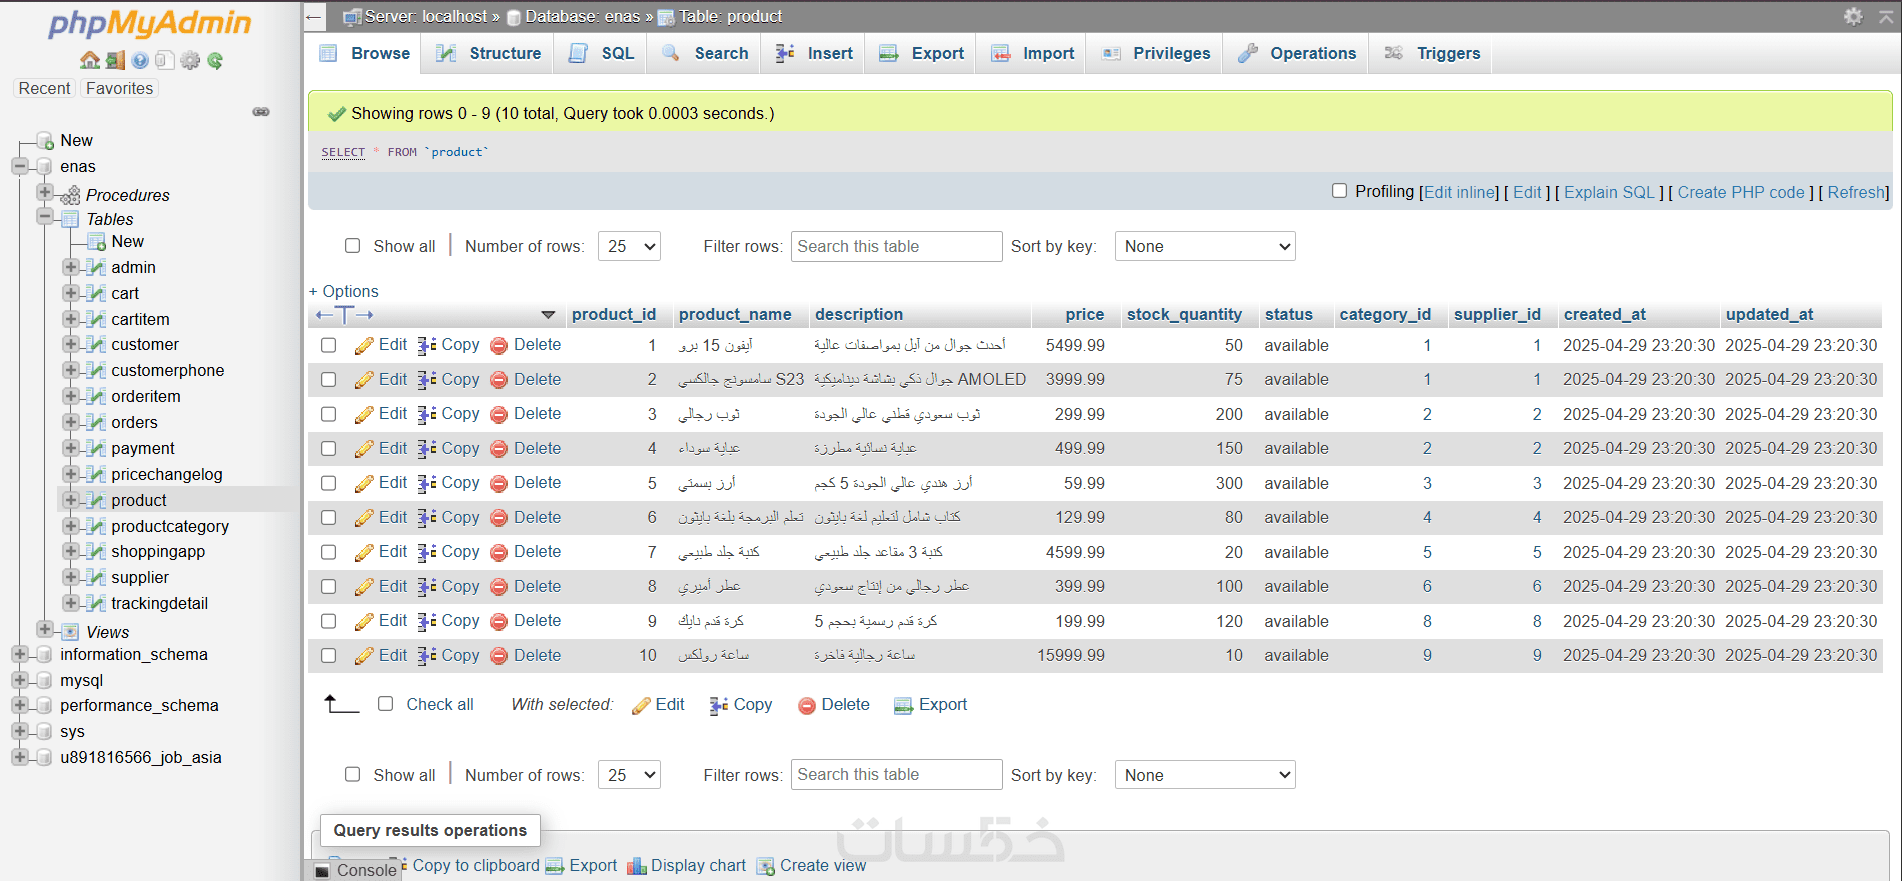Screen dimensions: 1902x881
Task: Select row checkbox for product_id 8
Action: point(328,587)
